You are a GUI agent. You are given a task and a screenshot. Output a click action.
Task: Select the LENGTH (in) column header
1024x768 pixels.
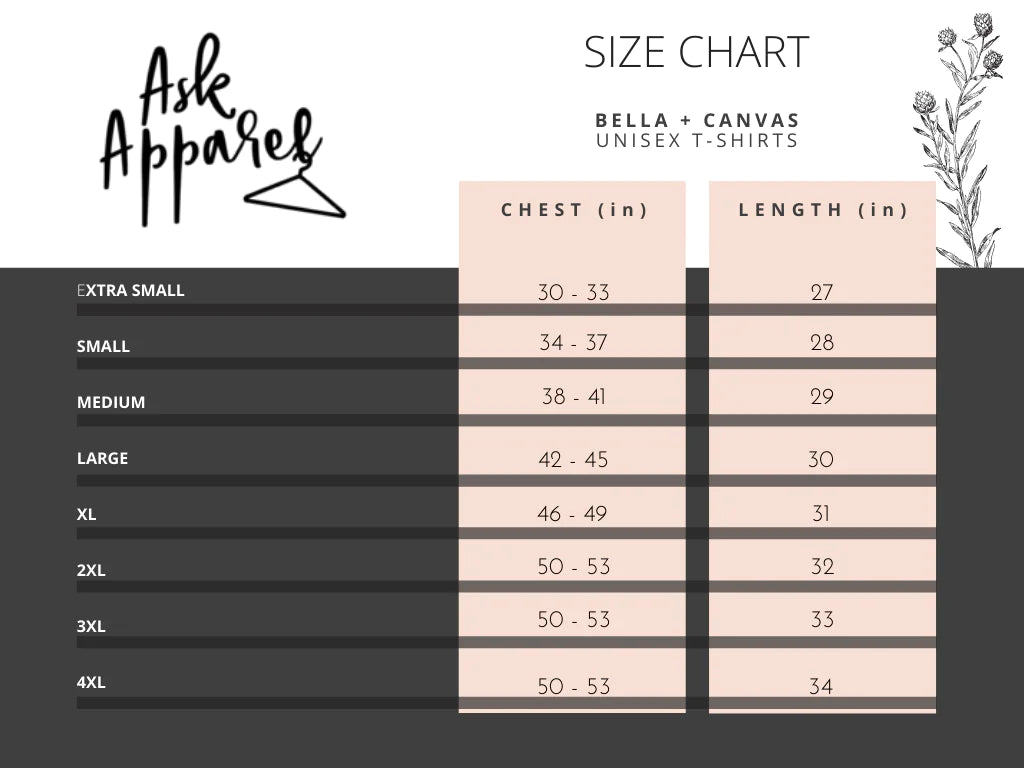[823, 210]
